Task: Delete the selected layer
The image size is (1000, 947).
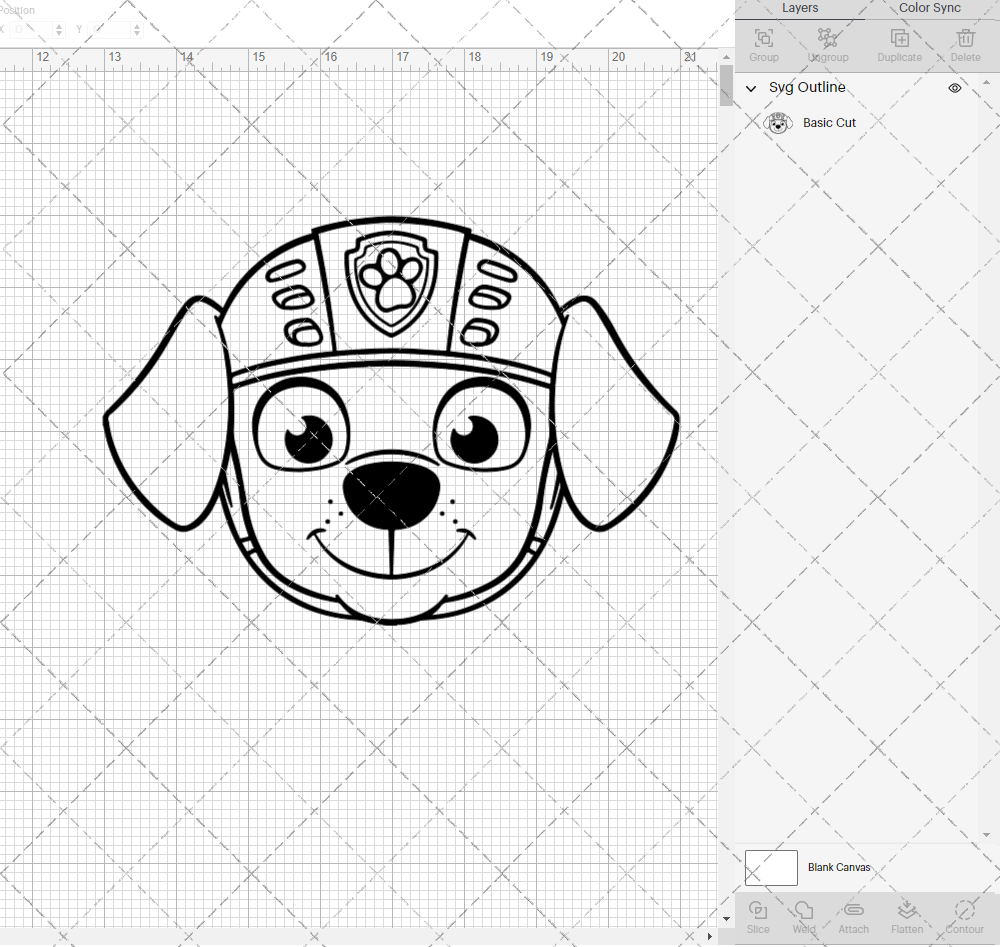Action: point(964,40)
